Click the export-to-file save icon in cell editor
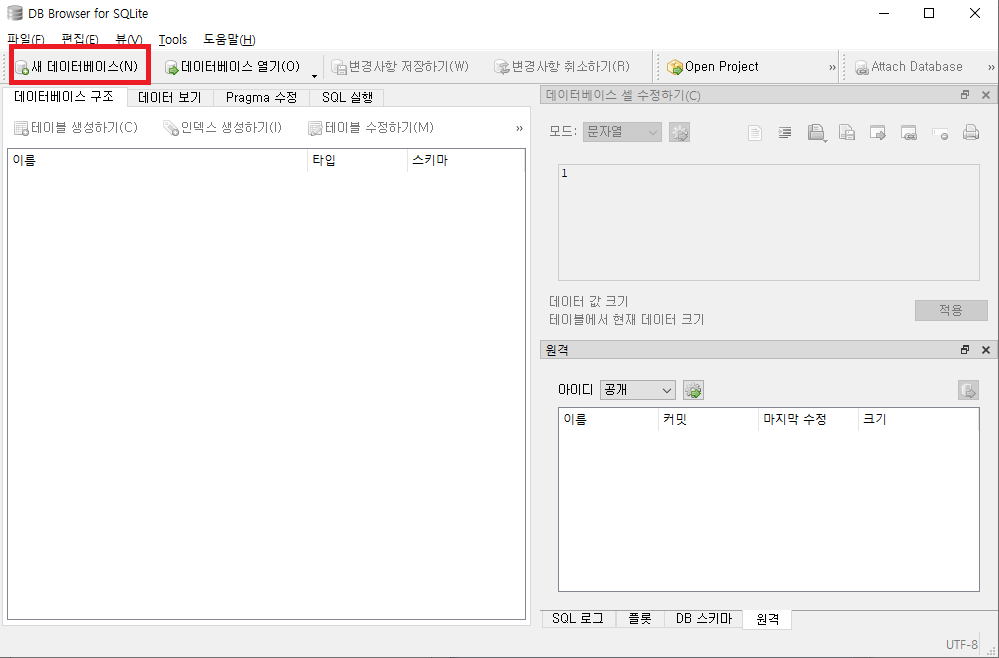This screenshot has width=999, height=658. point(847,132)
